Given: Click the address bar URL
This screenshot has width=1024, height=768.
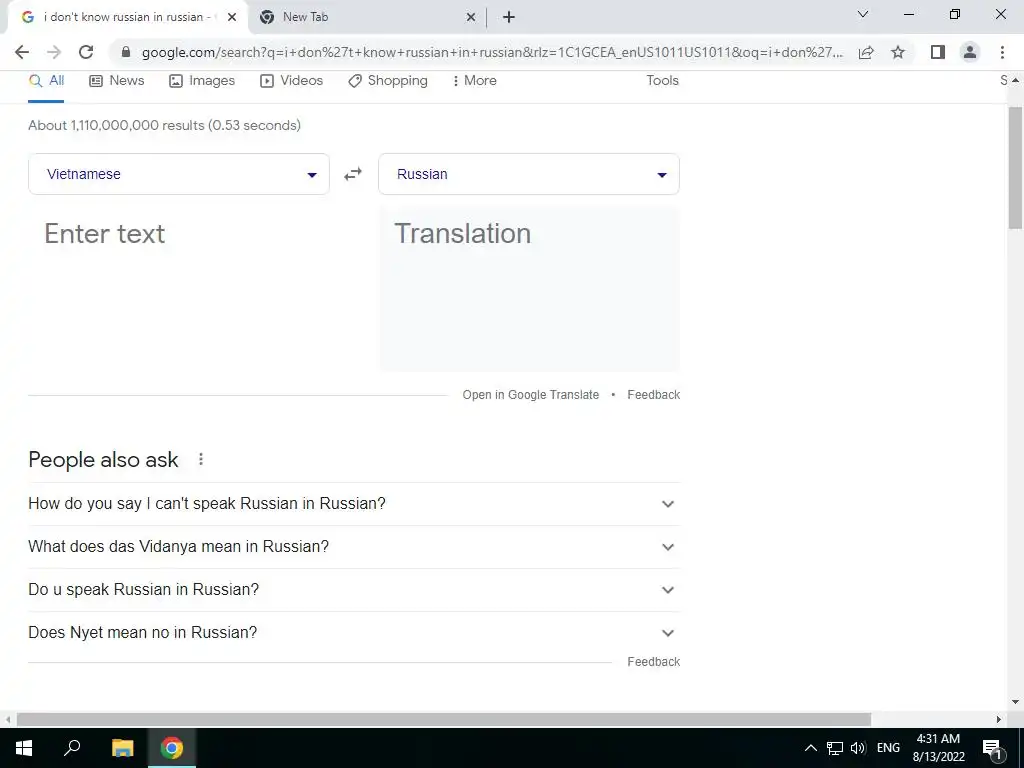Looking at the screenshot, I should (492, 52).
